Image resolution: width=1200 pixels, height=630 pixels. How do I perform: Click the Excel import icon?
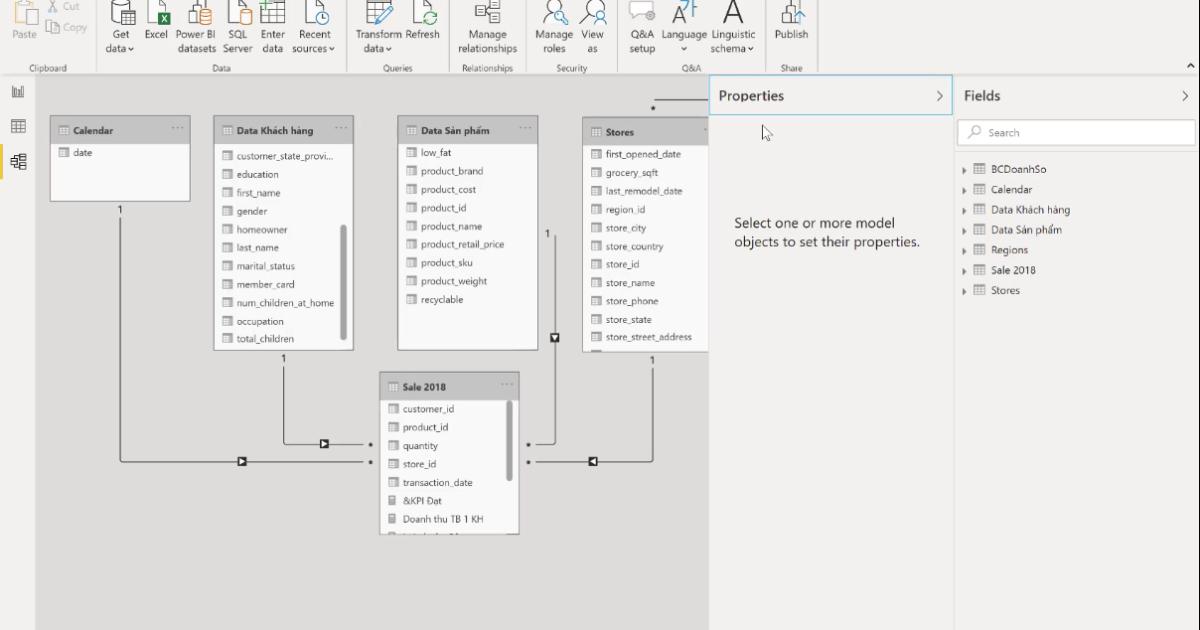157,15
